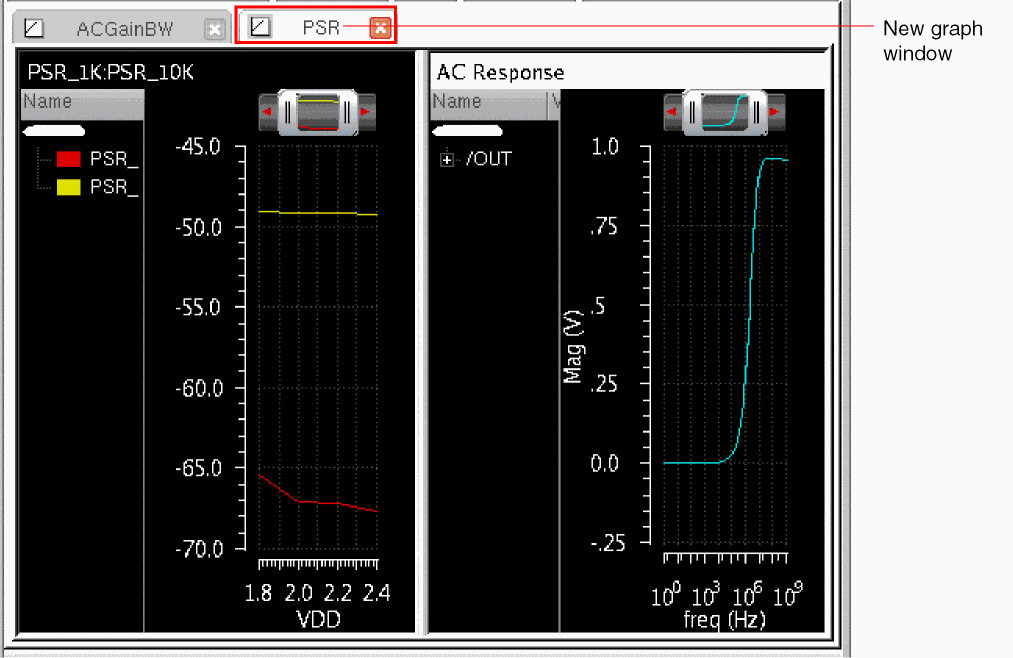Image resolution: width=1013 pixels, height=658 pixels.
Task: Select the /OUT signal in legend
Action: click(489, 159)
